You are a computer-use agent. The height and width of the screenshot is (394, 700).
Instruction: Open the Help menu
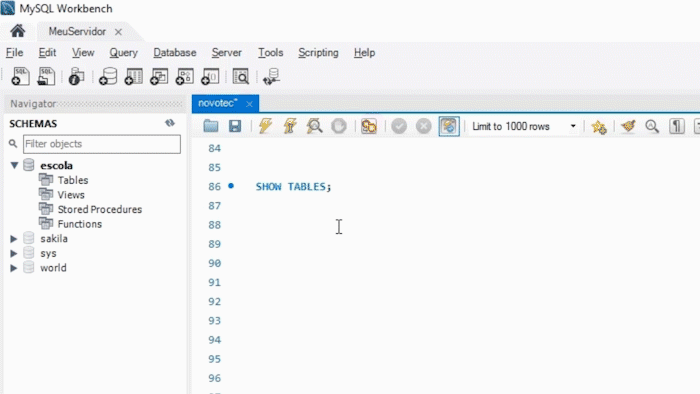[x=364, y=53]
